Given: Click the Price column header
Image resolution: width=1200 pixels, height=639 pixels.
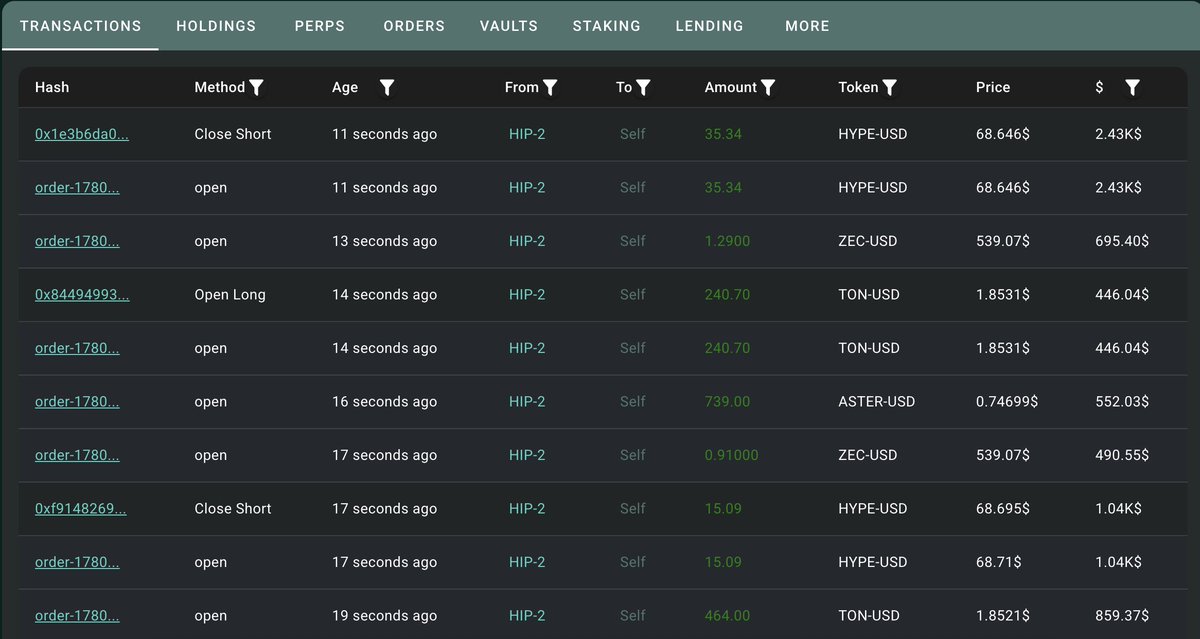Looking at the screenshot, I should coord(993,88).
